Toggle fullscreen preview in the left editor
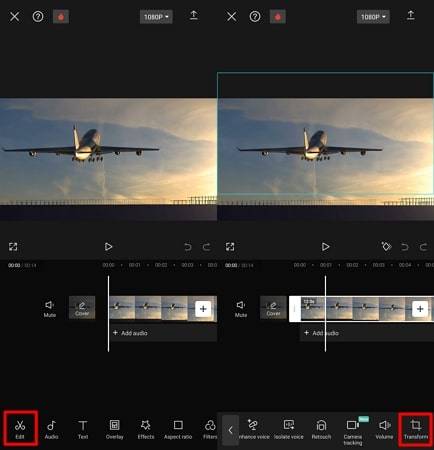Screen dimensions: 434x450 [13, 247]
